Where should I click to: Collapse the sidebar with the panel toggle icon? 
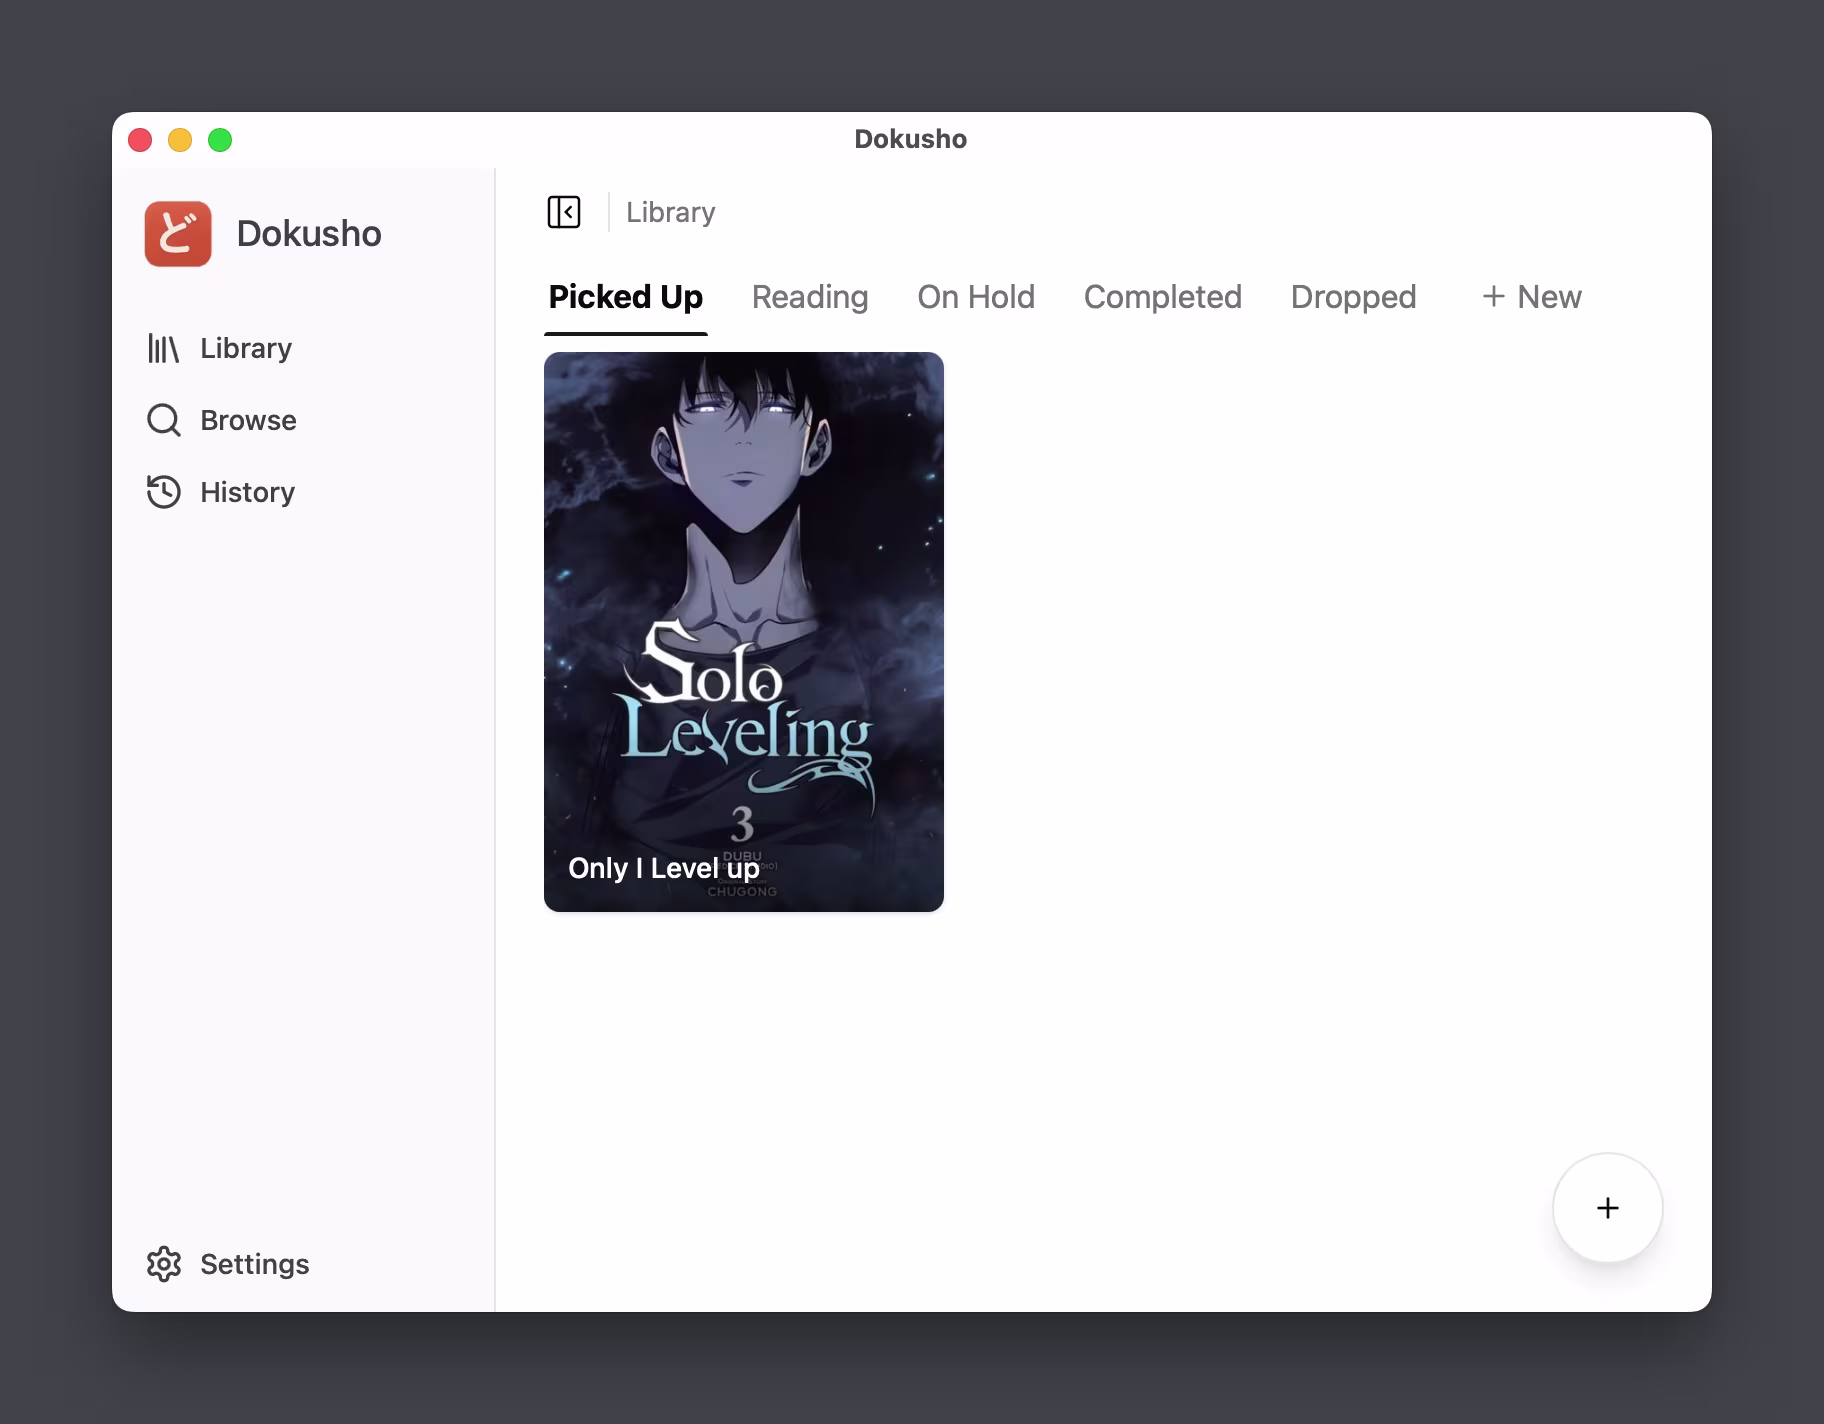pos(564,212)
